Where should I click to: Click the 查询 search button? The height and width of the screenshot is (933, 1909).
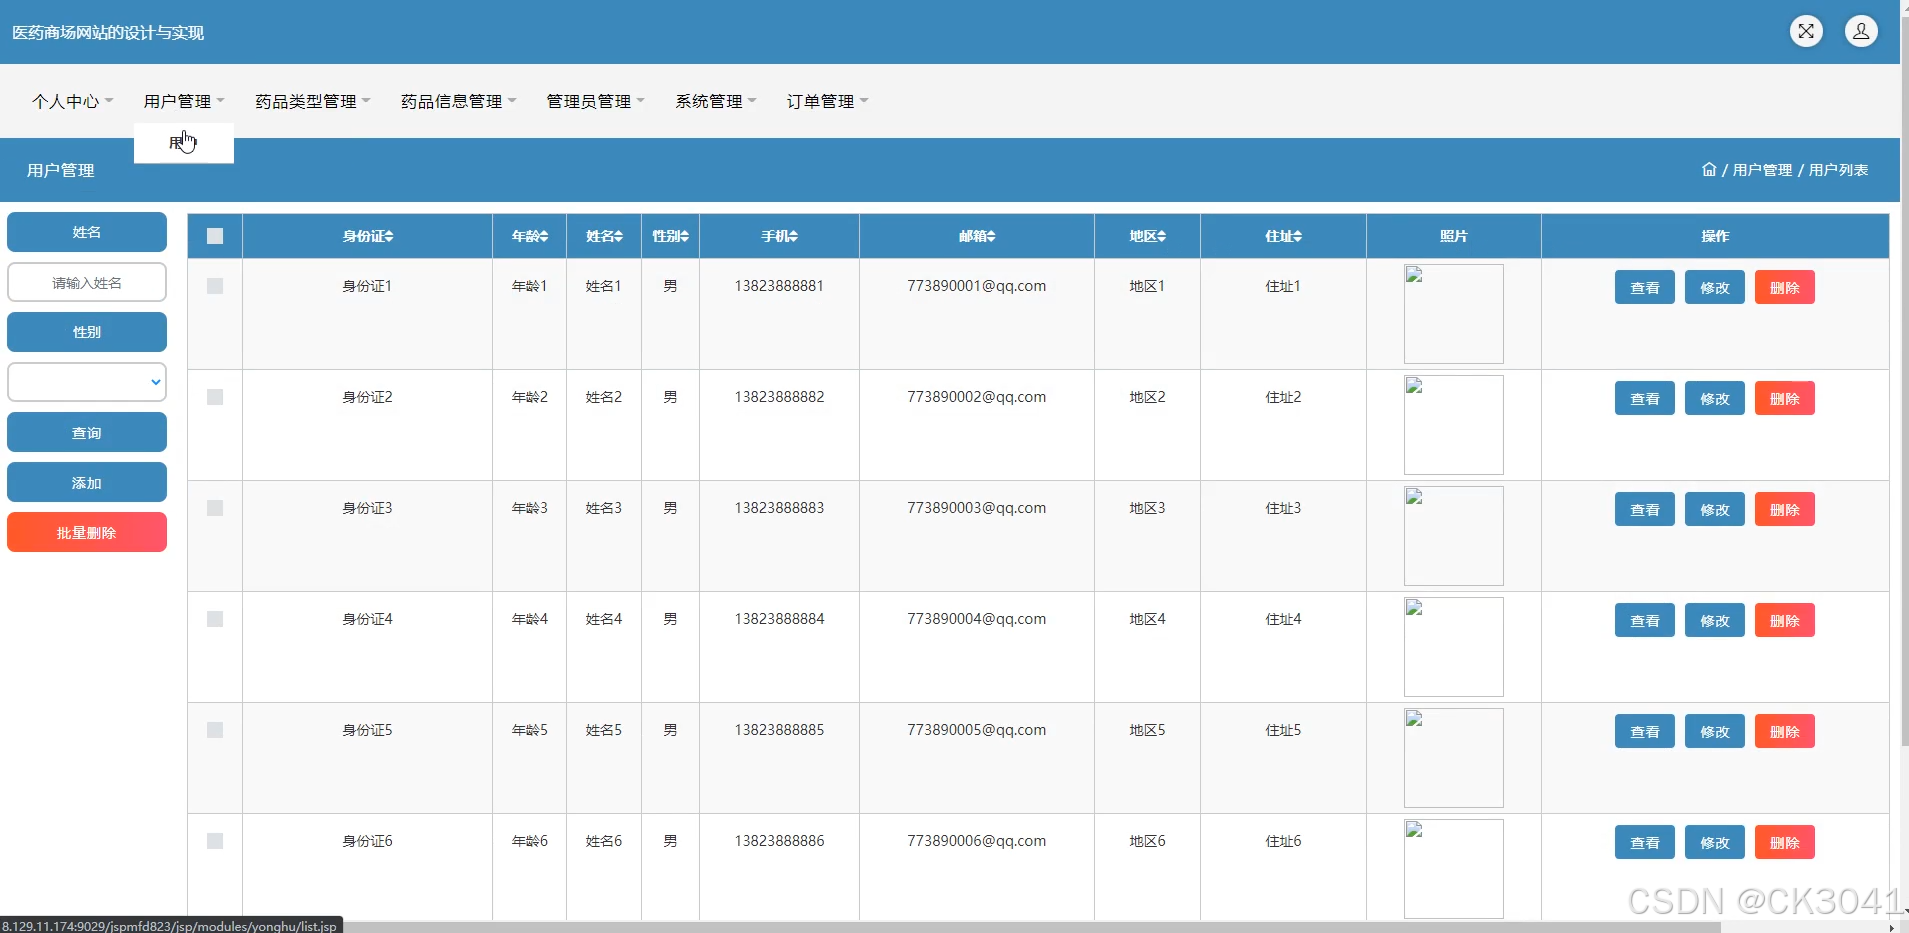click(87, 432)
